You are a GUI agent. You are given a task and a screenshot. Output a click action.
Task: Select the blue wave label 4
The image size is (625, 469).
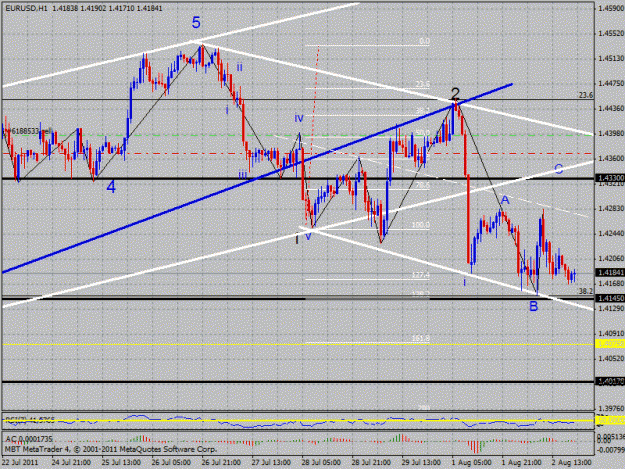pyautogui.click(x=111, y=187)
